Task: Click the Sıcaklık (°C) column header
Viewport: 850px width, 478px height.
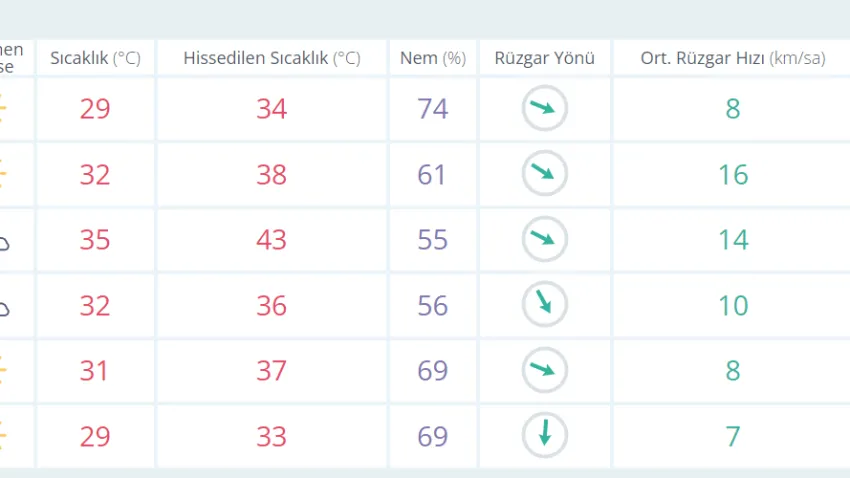Action: [95, 58]
